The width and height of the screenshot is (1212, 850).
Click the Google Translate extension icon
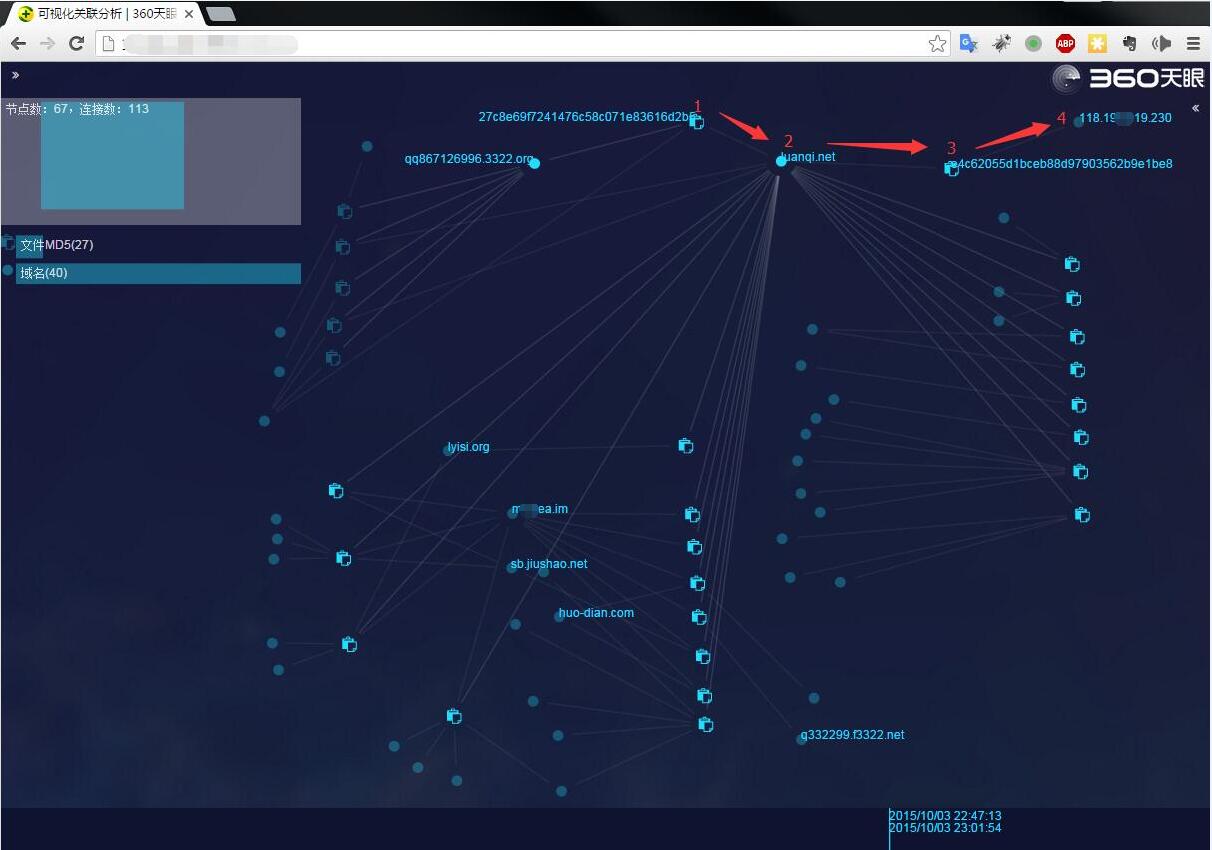[968, 43]
